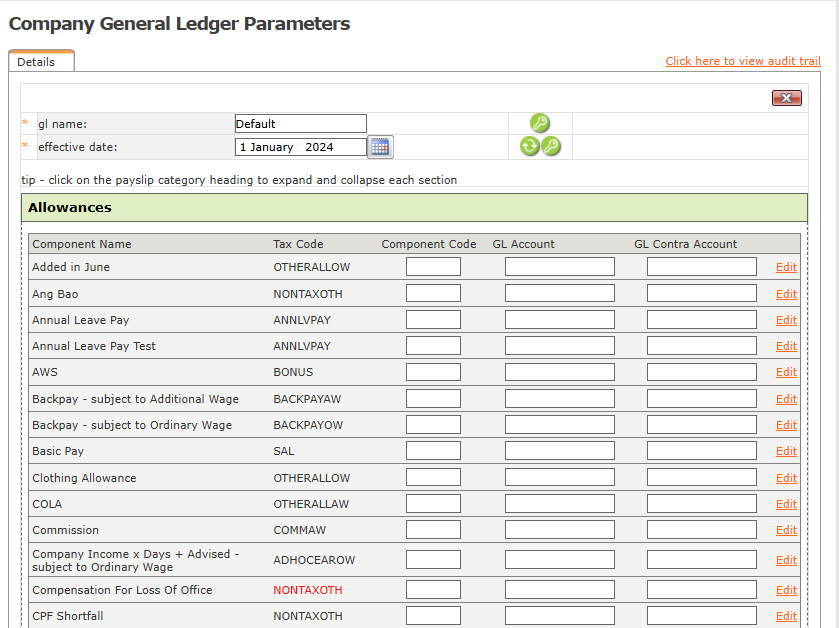Click GL Contra Account field for COLA

point(701,504)
